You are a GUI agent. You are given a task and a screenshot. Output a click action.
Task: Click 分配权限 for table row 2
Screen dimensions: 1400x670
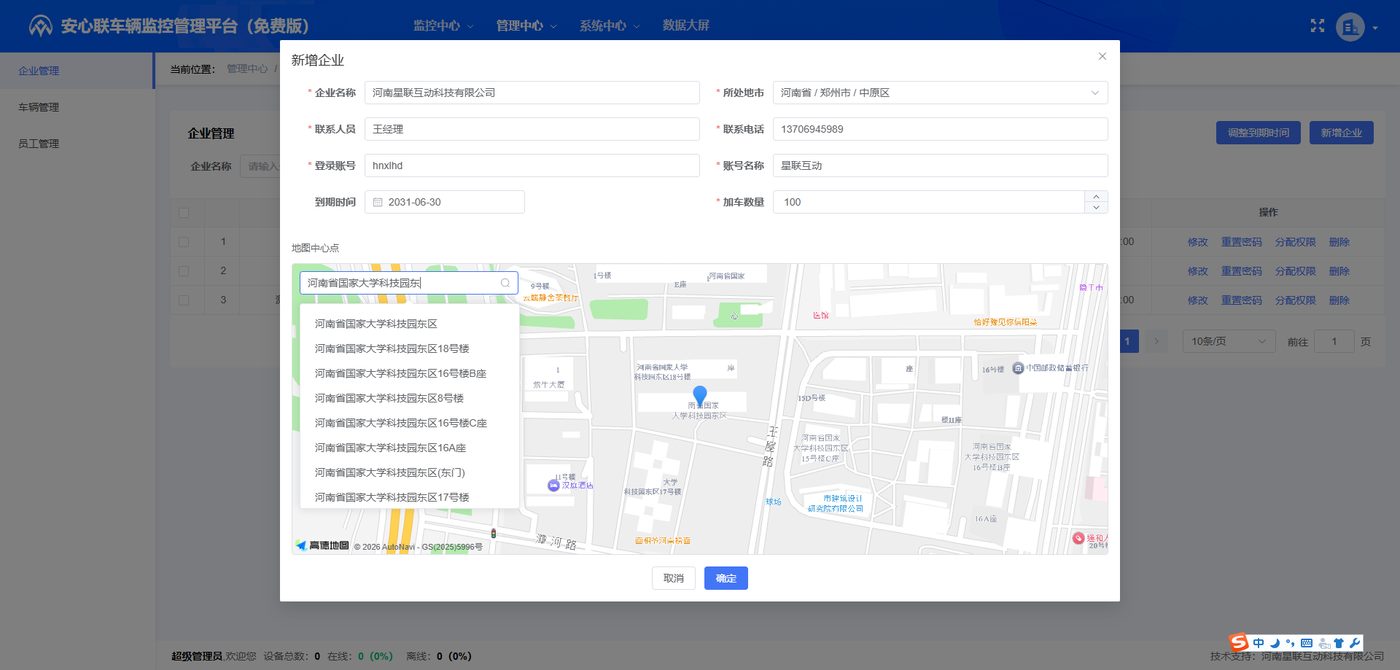coord(1295,271)
